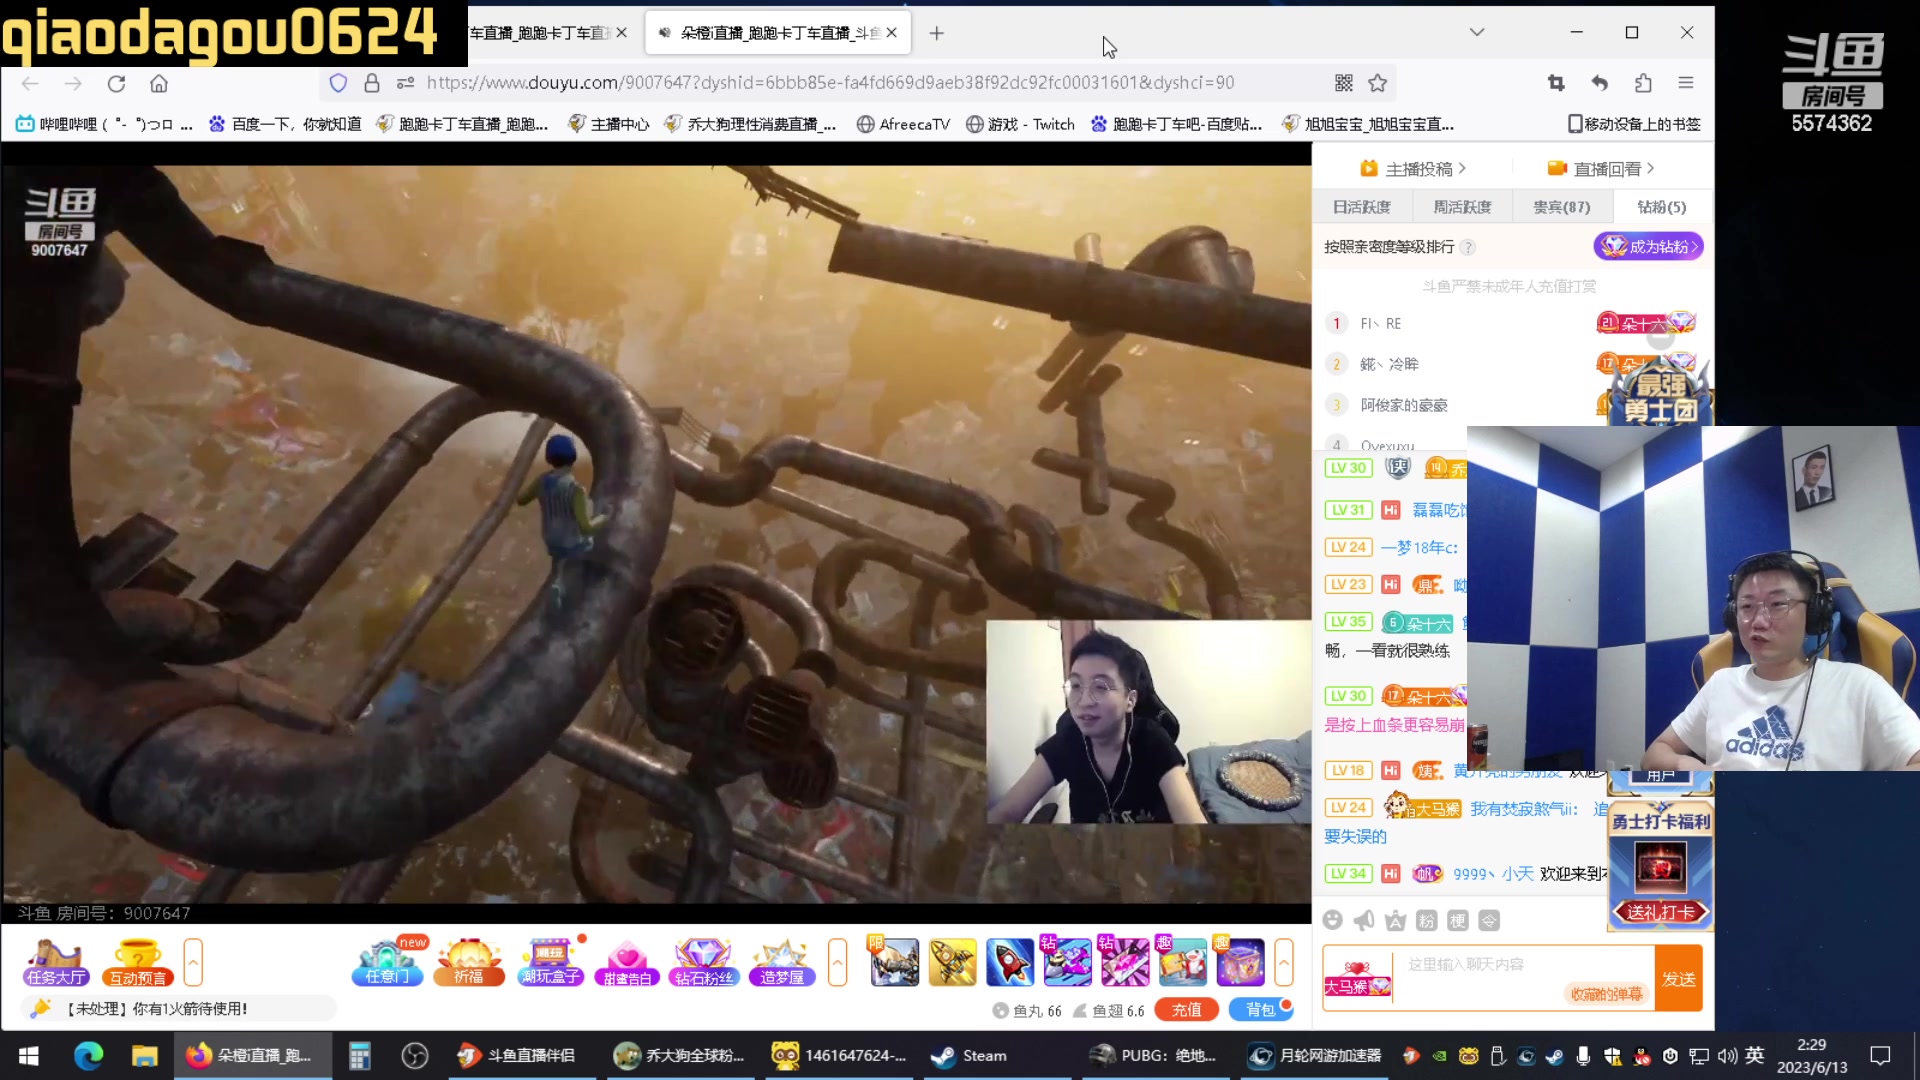Open a new browser tab
Image resolution: width=1920 pixels, height=1080 pixels.
(936, 33)
